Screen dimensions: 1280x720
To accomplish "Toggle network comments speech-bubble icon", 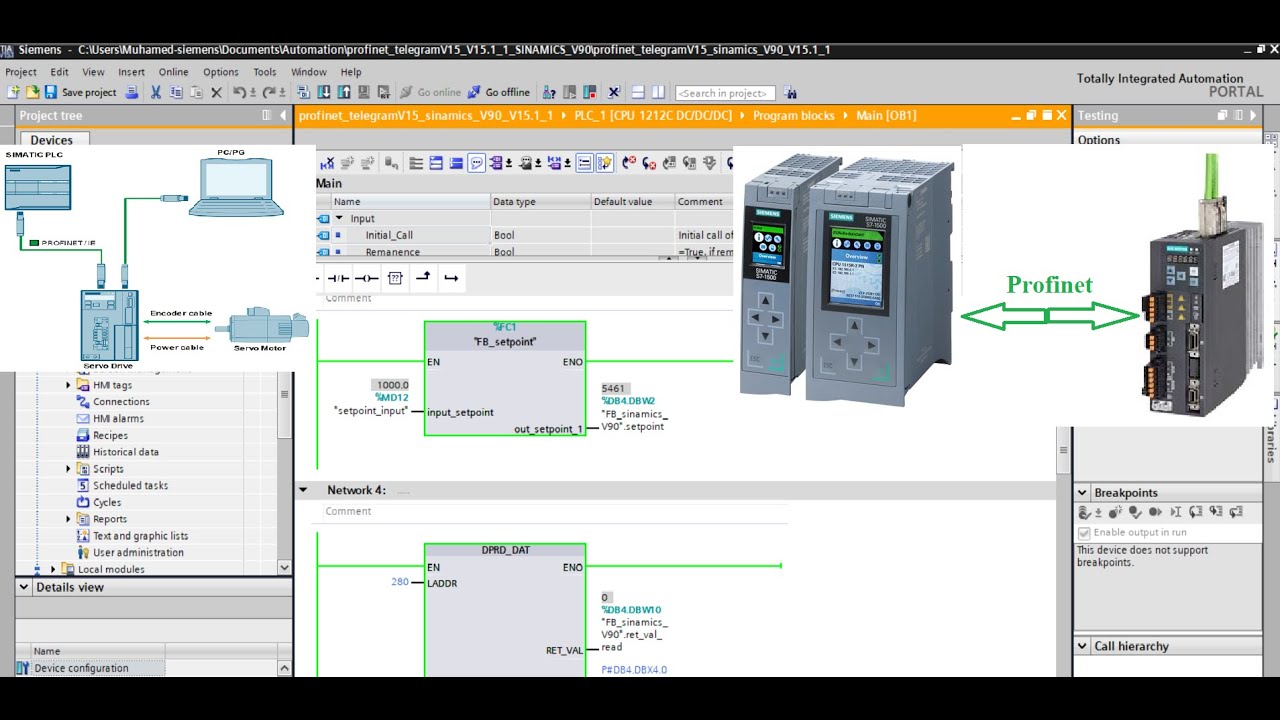I will click(x=476, y=163).
